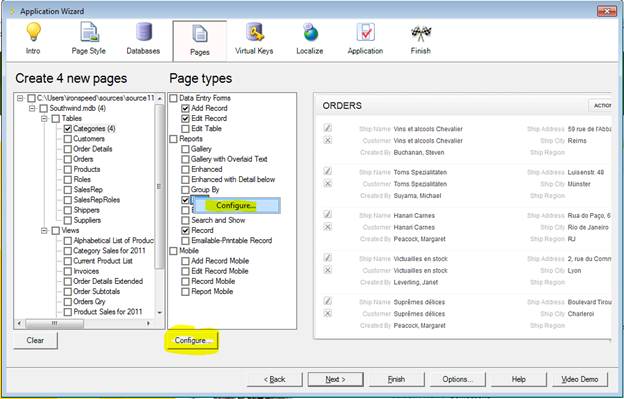This screenshot has height=399, width=624.
Task: Check the Reports group checkbox
Action: pyautogui.click(x=173, y=139)
